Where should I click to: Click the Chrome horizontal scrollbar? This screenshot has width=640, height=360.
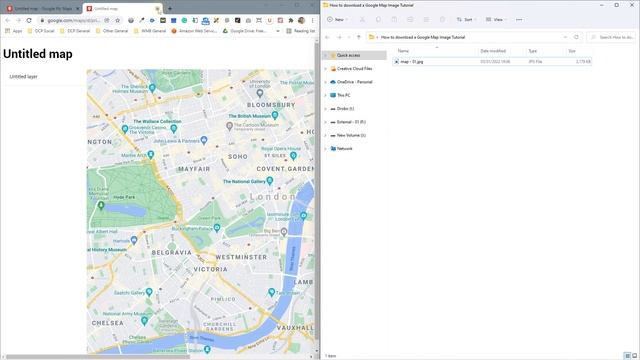(x=98, y=357)
